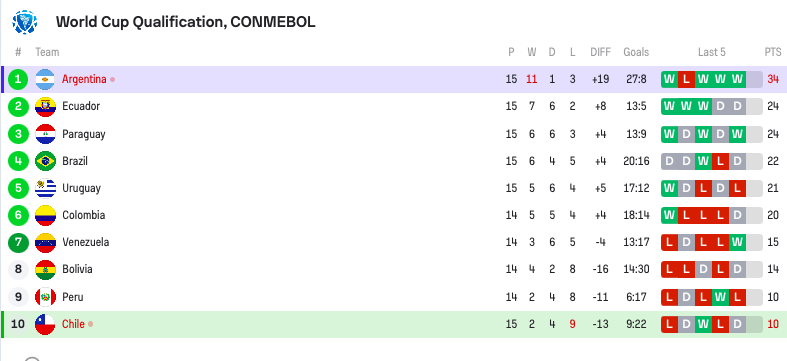Select the Uruguay flag icon
This screenshot has height=361, width=787.
tap(45, 188)
